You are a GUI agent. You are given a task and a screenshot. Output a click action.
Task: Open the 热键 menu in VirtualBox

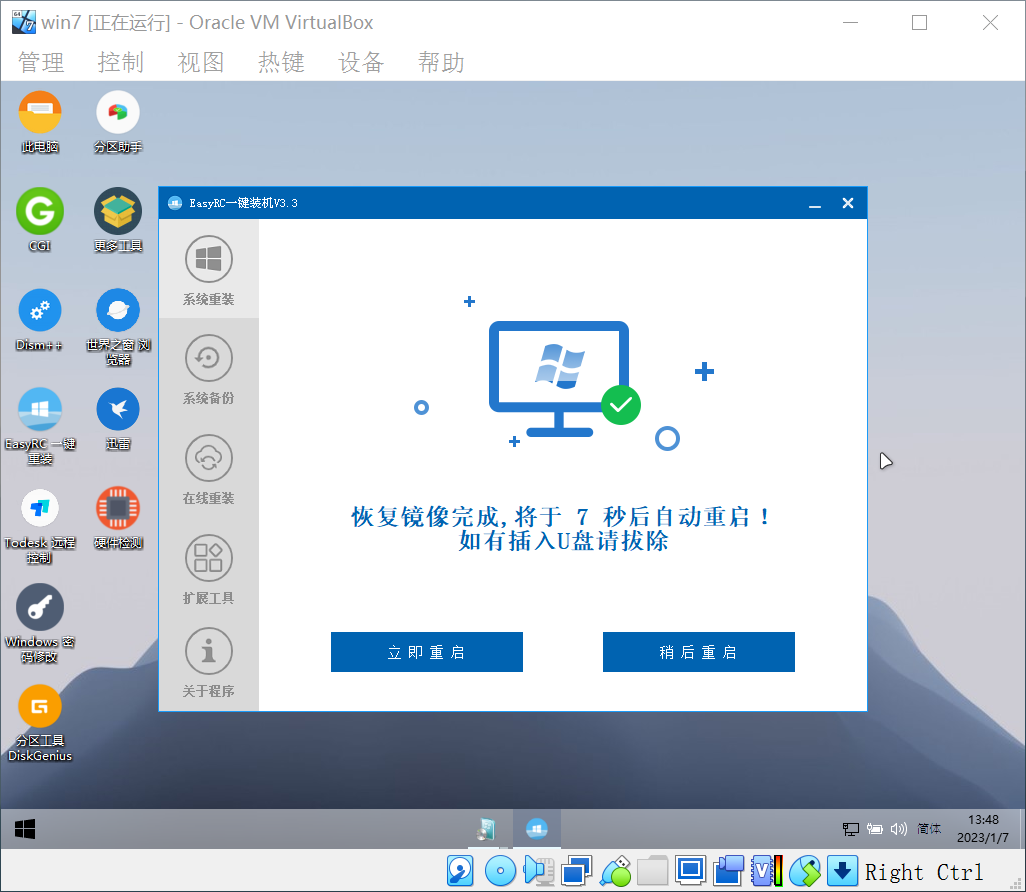click(281, 62)
